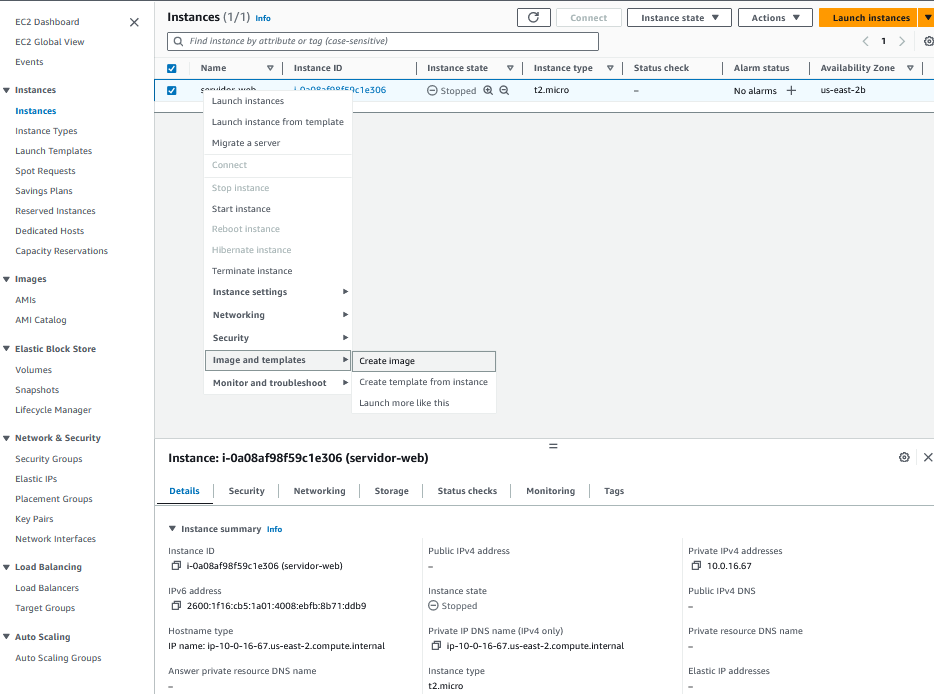
Task: Select Create image from the submenu
Action: click(424, 361)
